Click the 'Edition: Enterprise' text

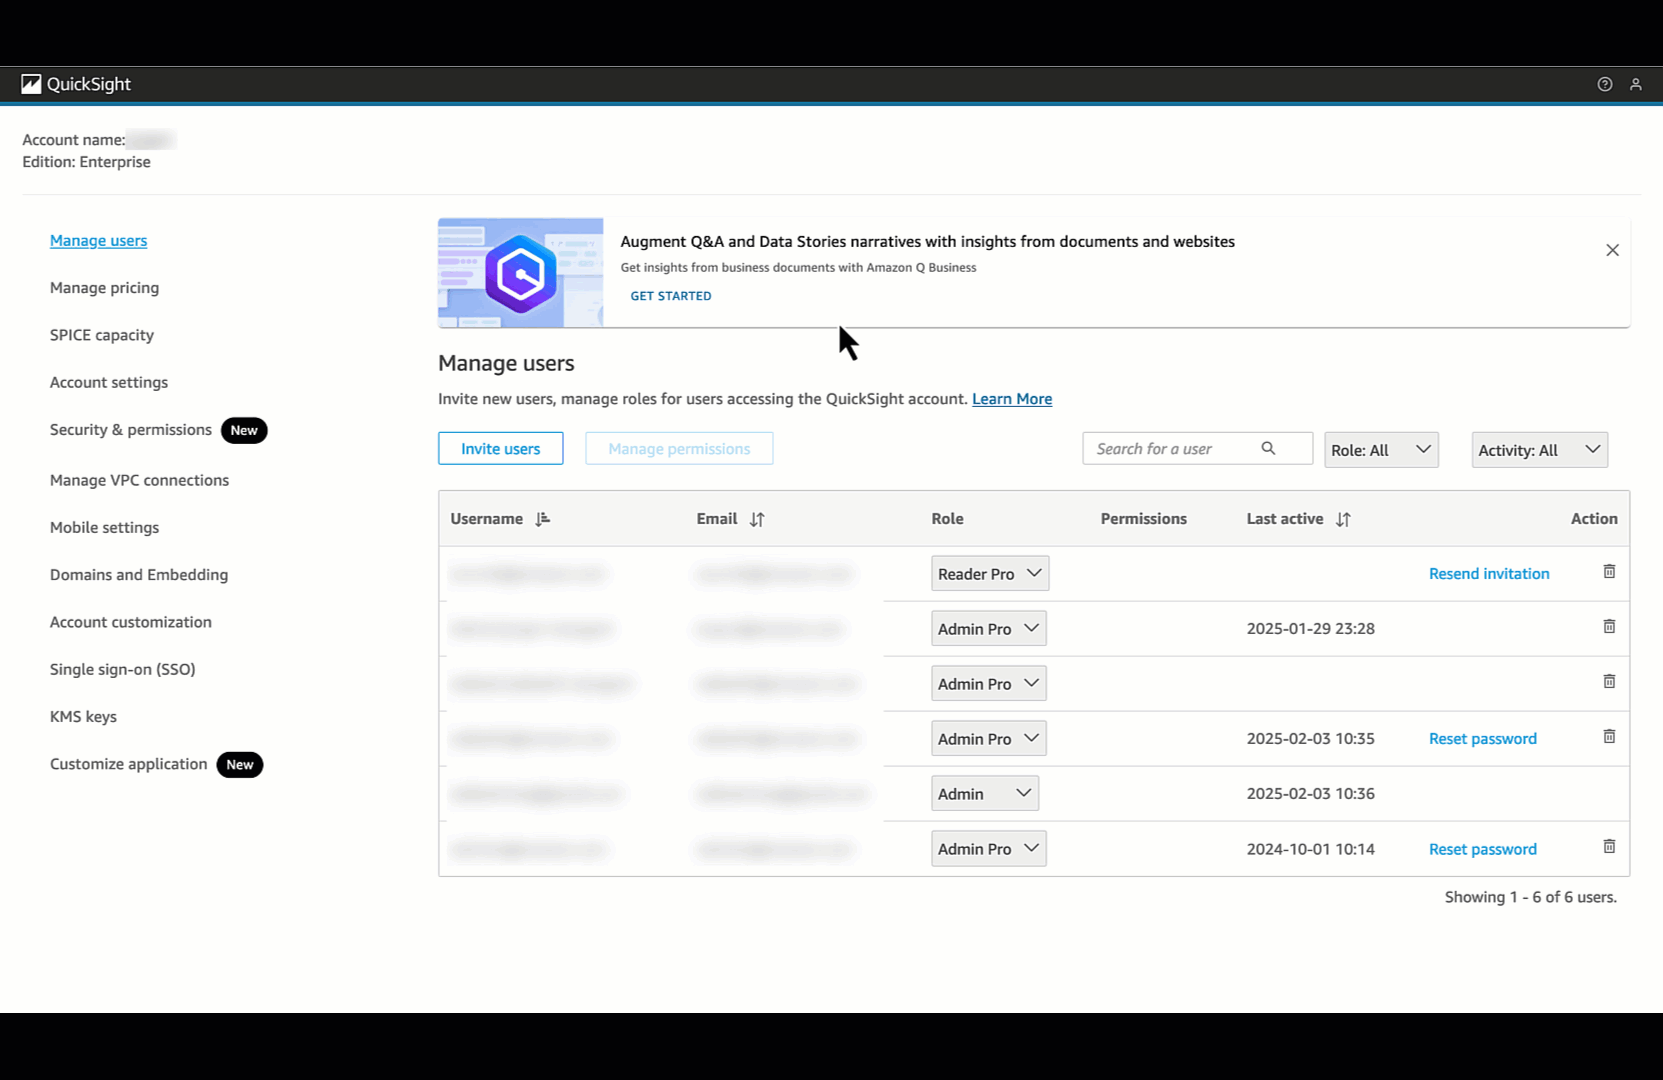coord(86,162)
